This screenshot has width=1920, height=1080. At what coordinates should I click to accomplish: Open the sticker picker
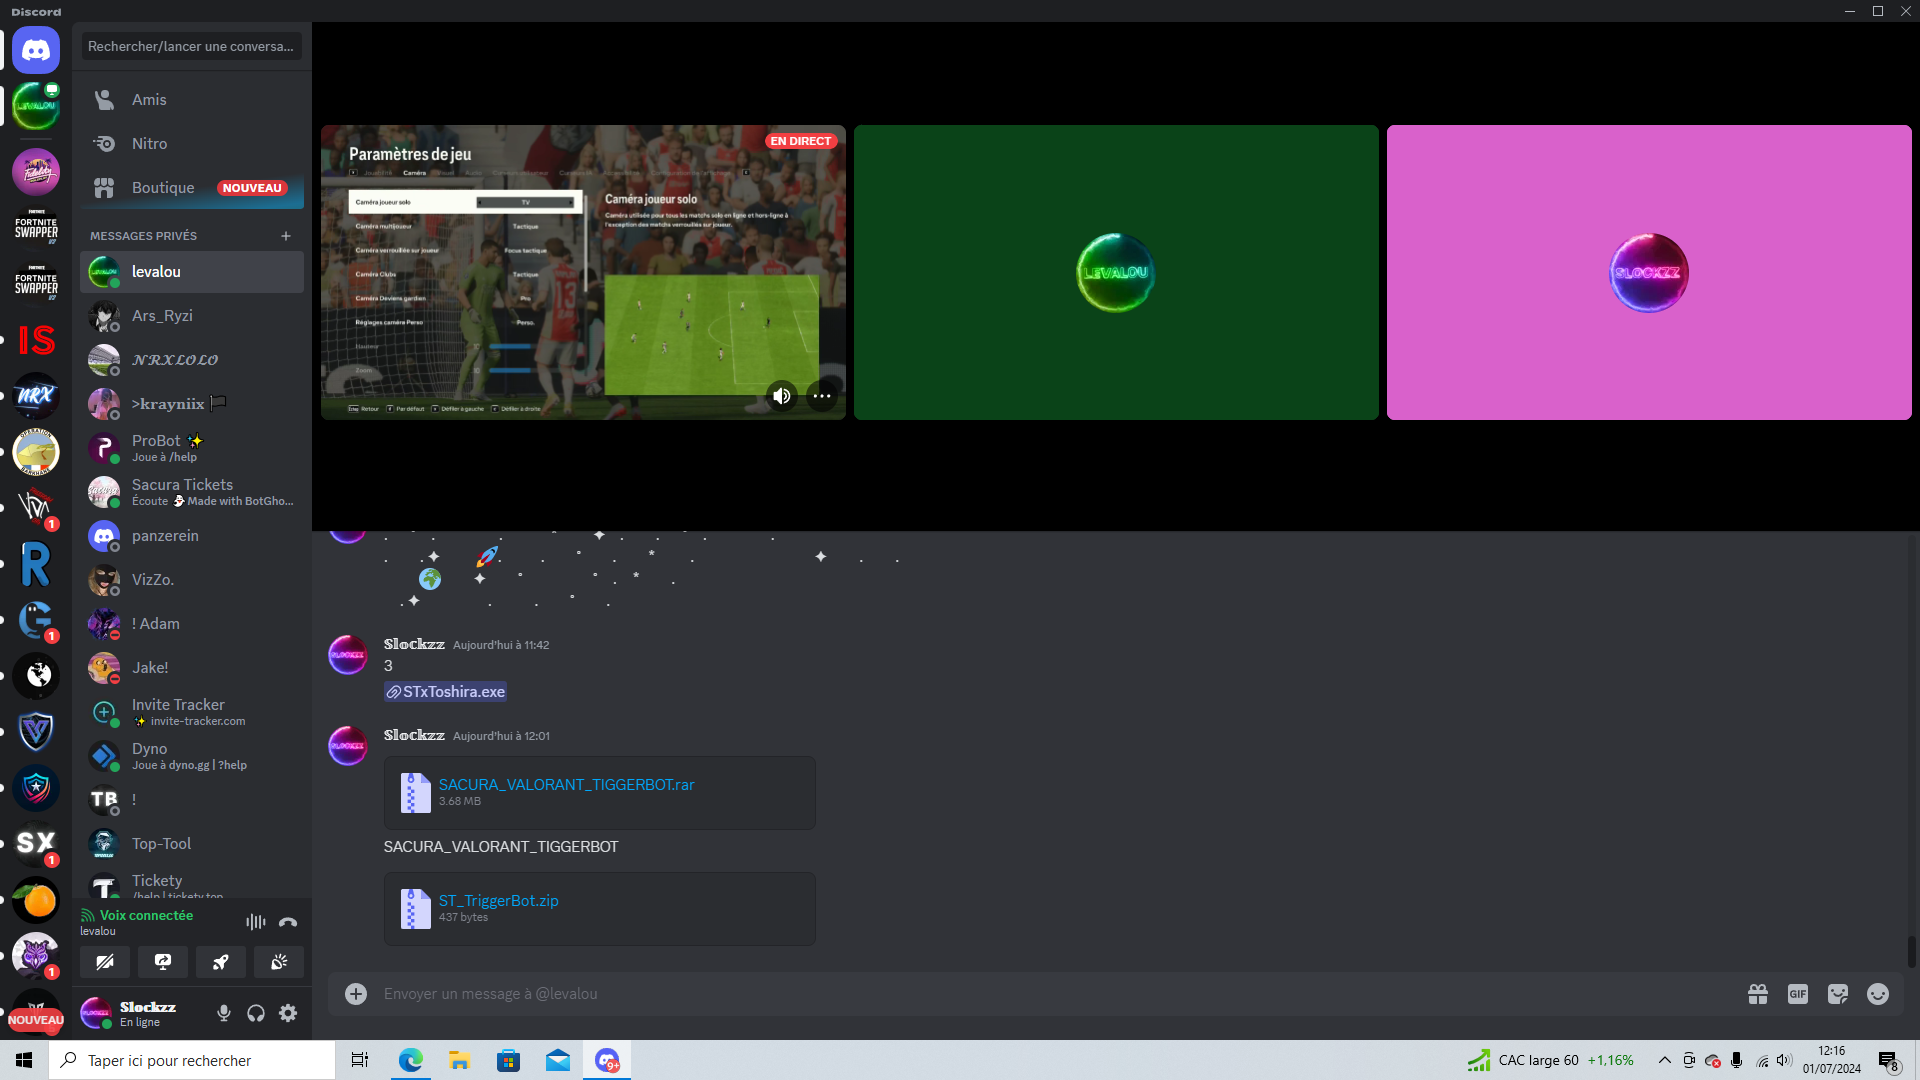[1838, 994]
